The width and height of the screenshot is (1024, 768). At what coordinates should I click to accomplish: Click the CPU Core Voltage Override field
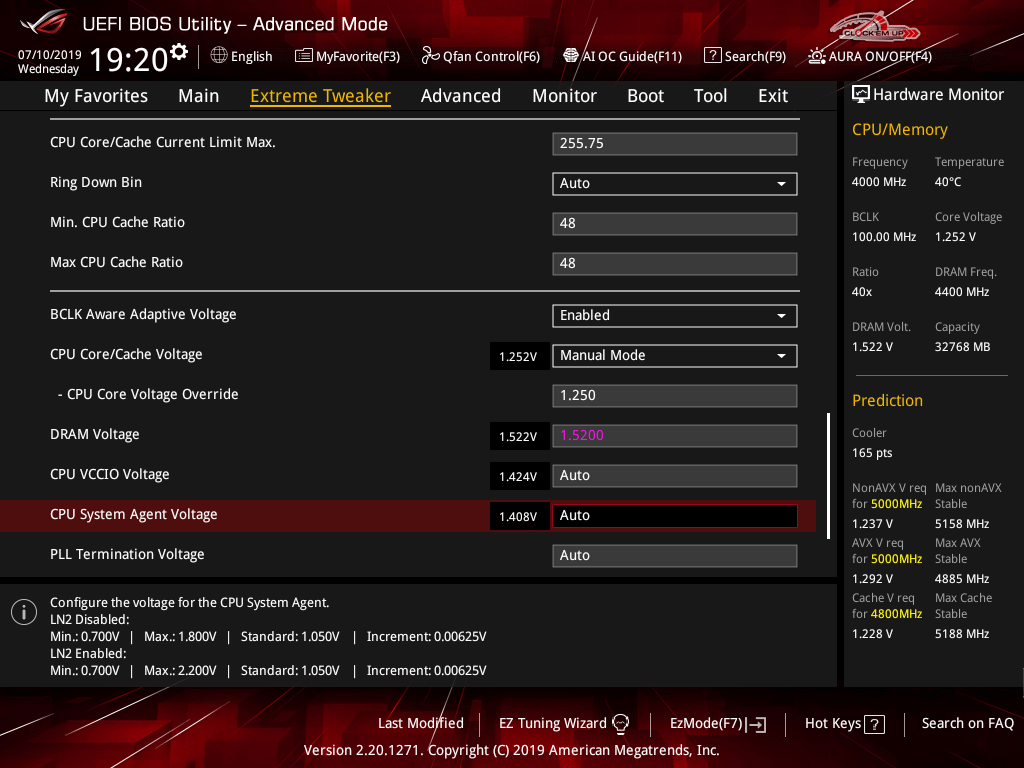[674, 395]
